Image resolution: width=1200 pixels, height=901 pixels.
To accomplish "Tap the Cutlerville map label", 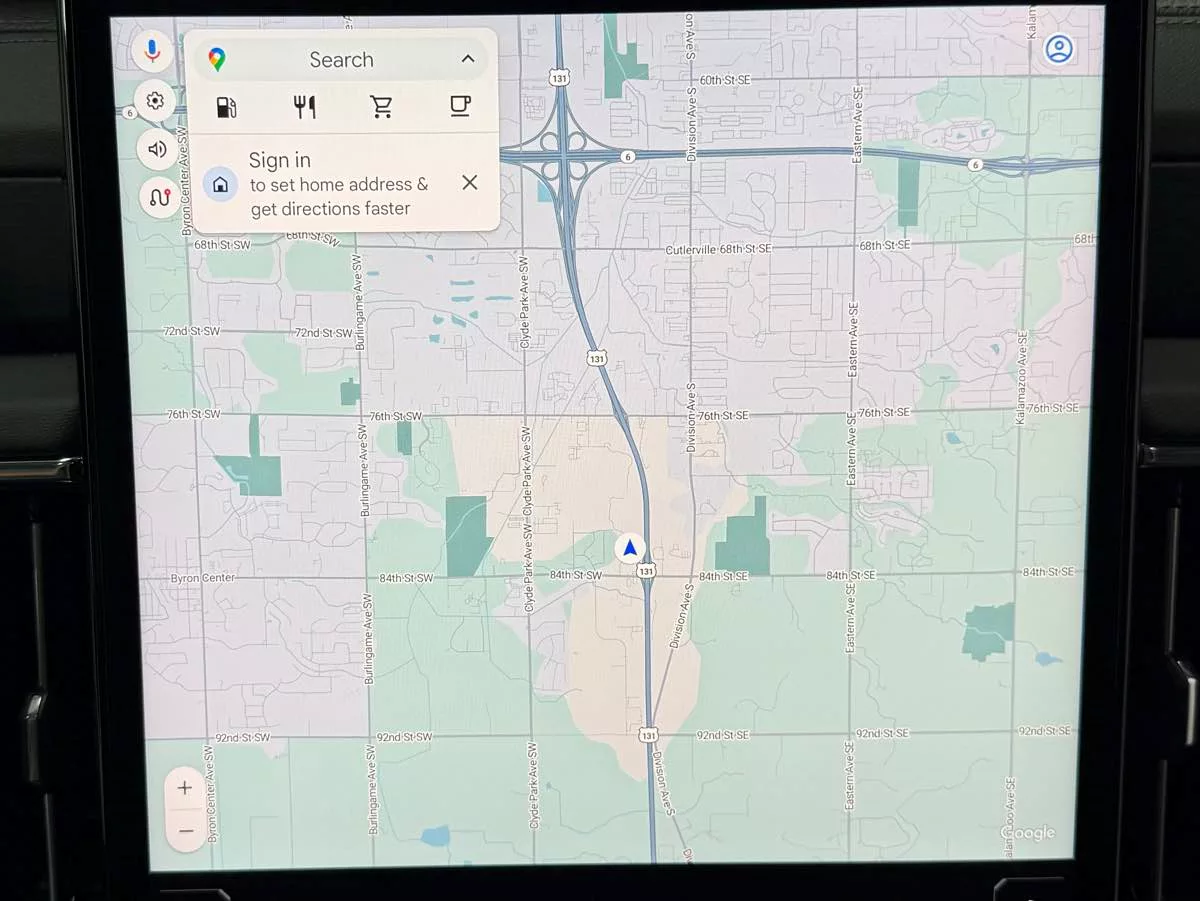I will click(690, 248).
